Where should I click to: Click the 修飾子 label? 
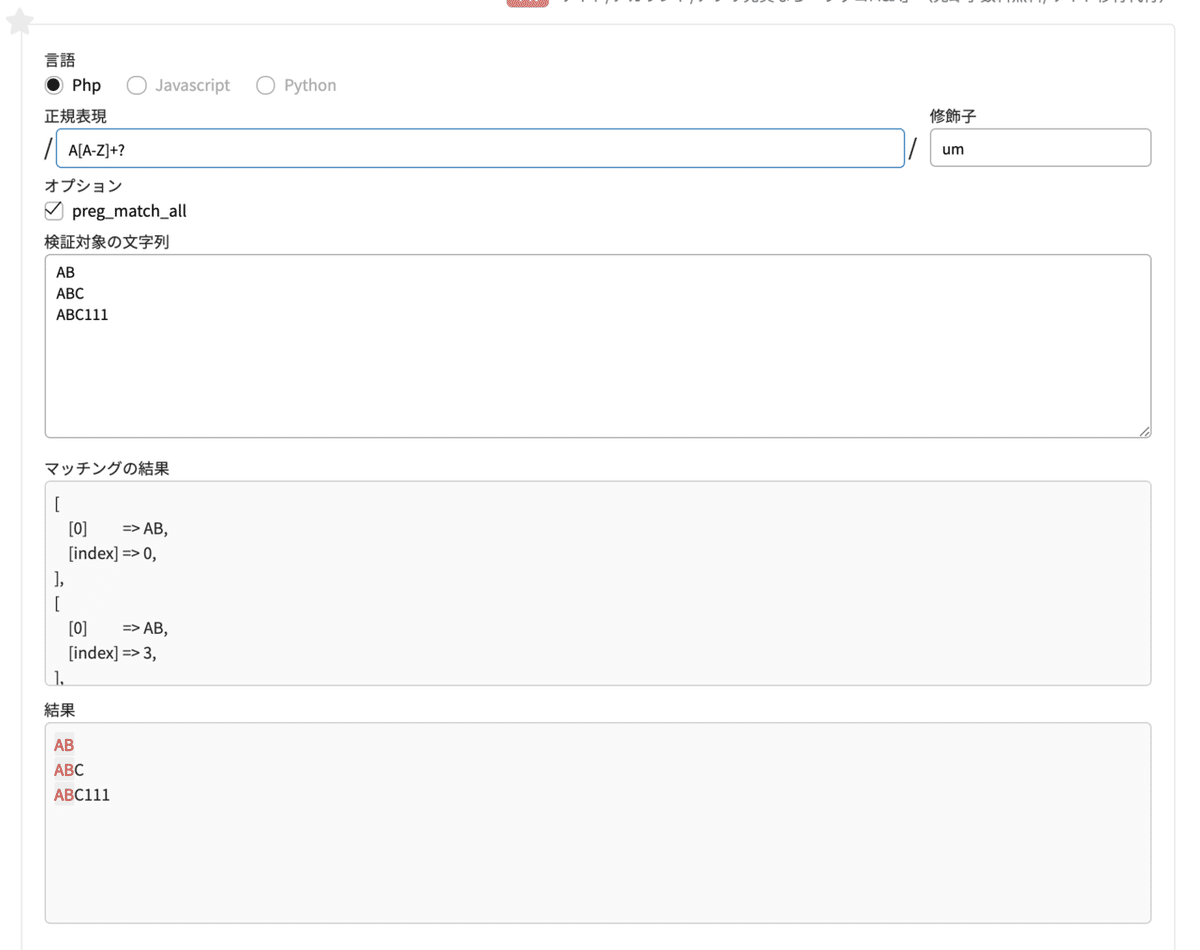pos(953,116)
